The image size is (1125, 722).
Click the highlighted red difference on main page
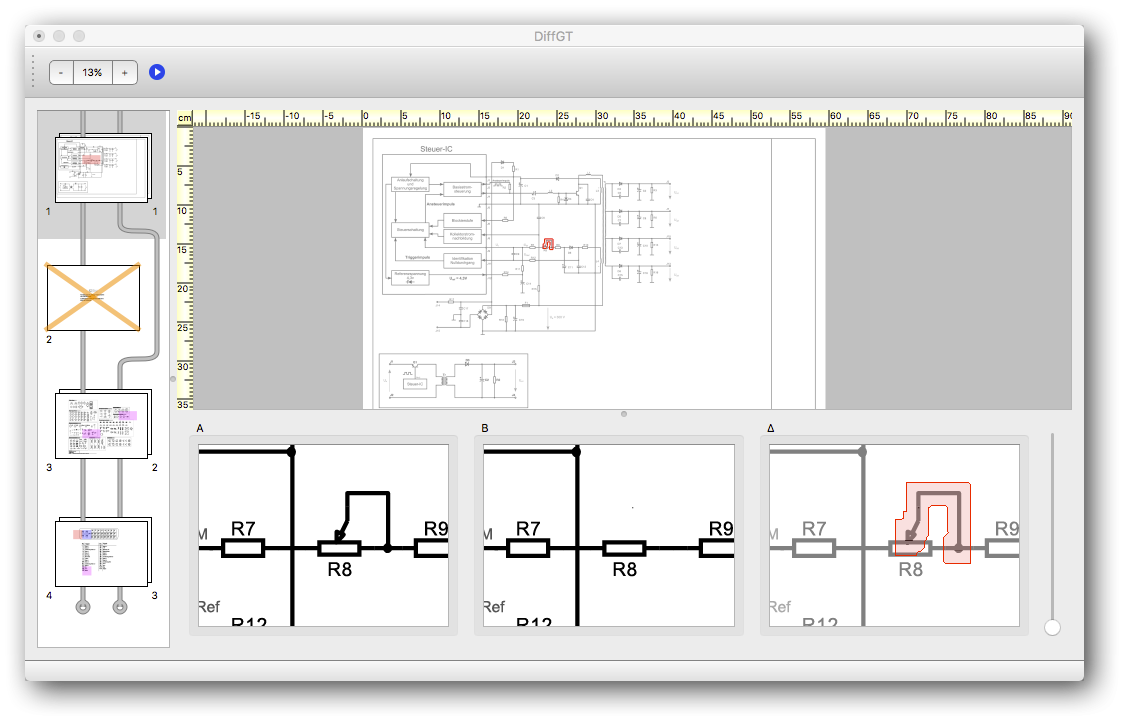coord(548,244)
